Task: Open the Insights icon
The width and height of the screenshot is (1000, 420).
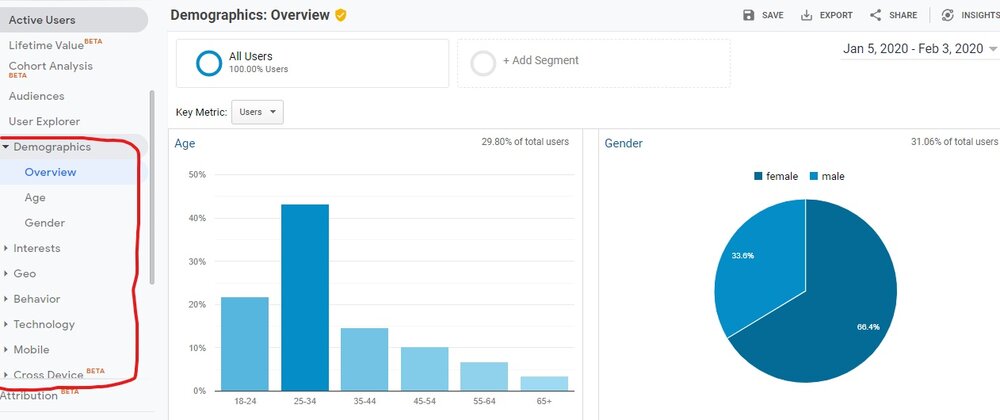Action: (x=948, y=15)
